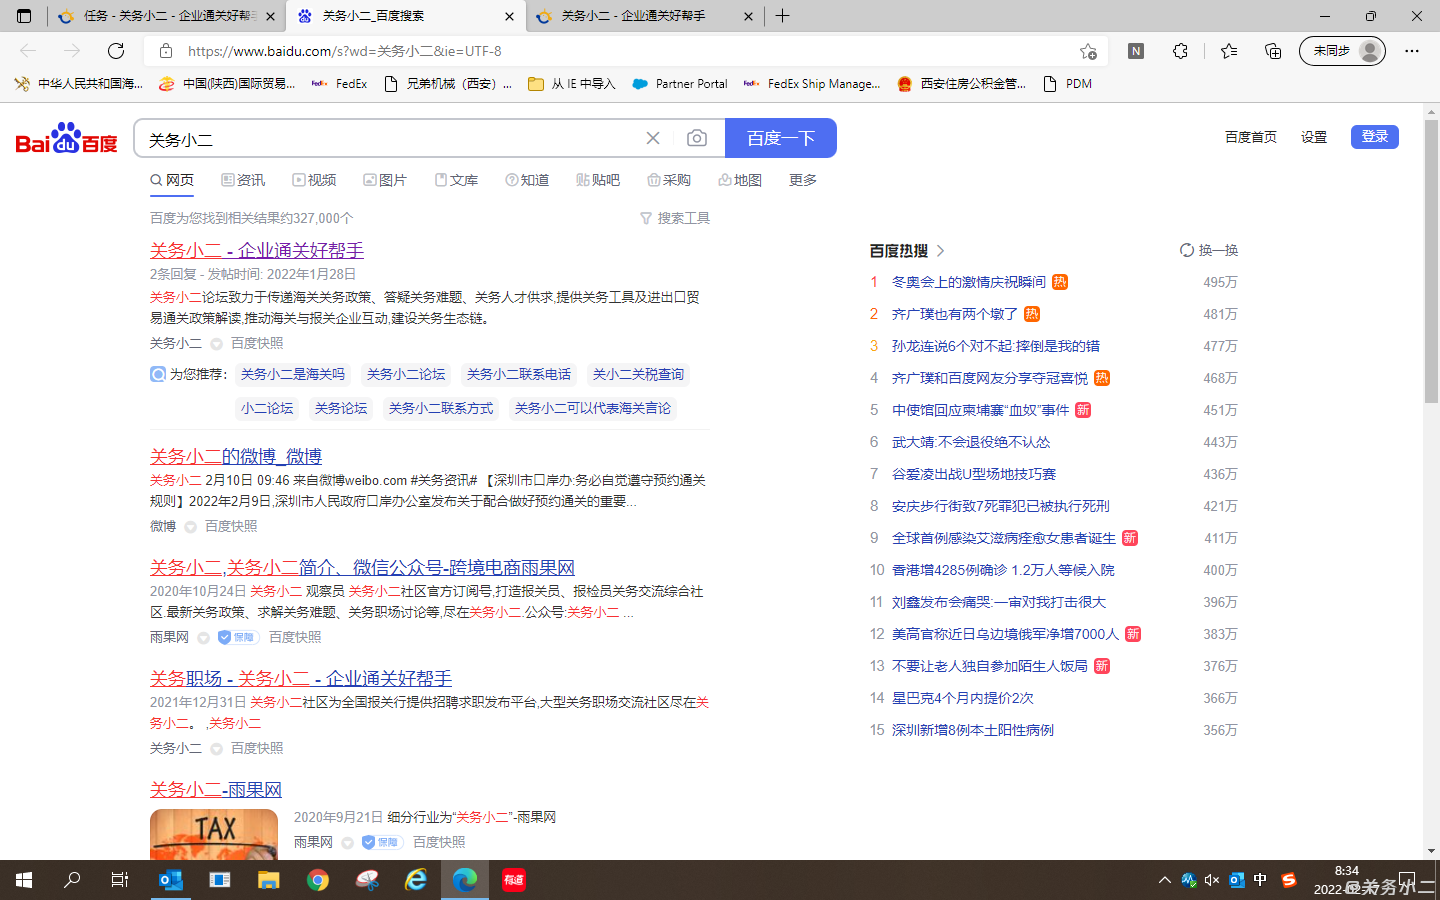
Task: Select 知道 search category
Action: [x=527, y=180]
